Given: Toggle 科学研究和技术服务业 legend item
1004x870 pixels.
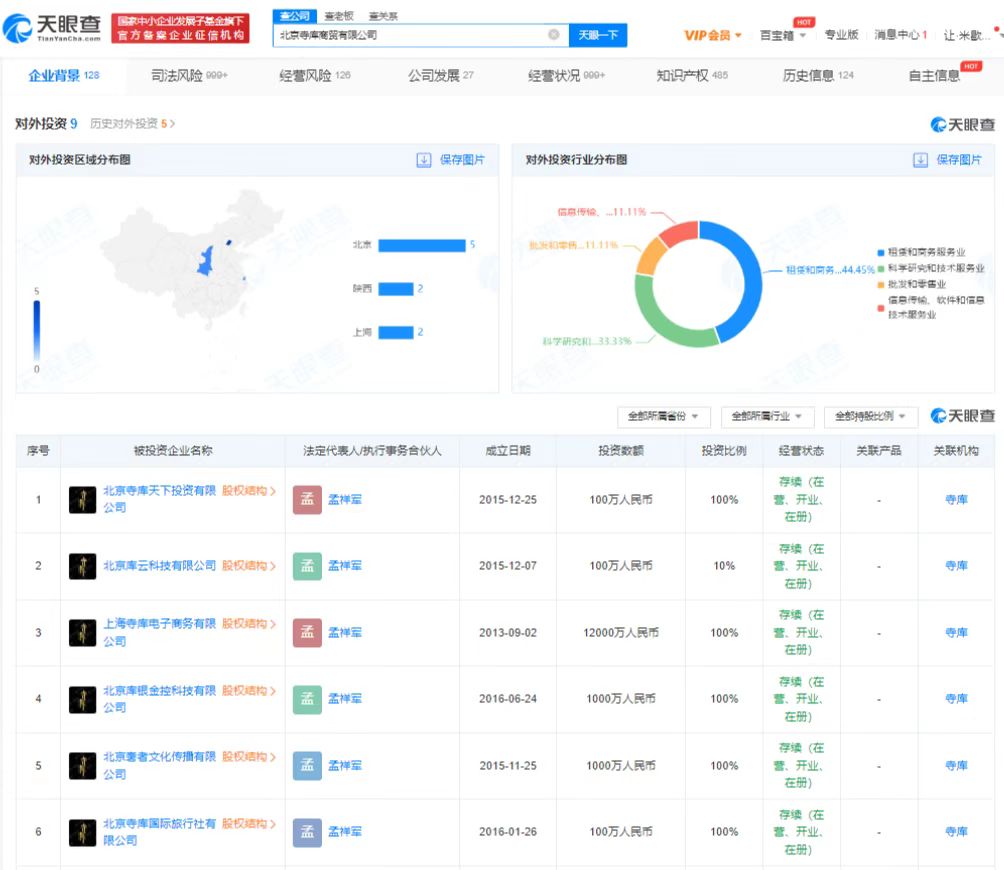Looking at the screenshot, I should [931, 268].
